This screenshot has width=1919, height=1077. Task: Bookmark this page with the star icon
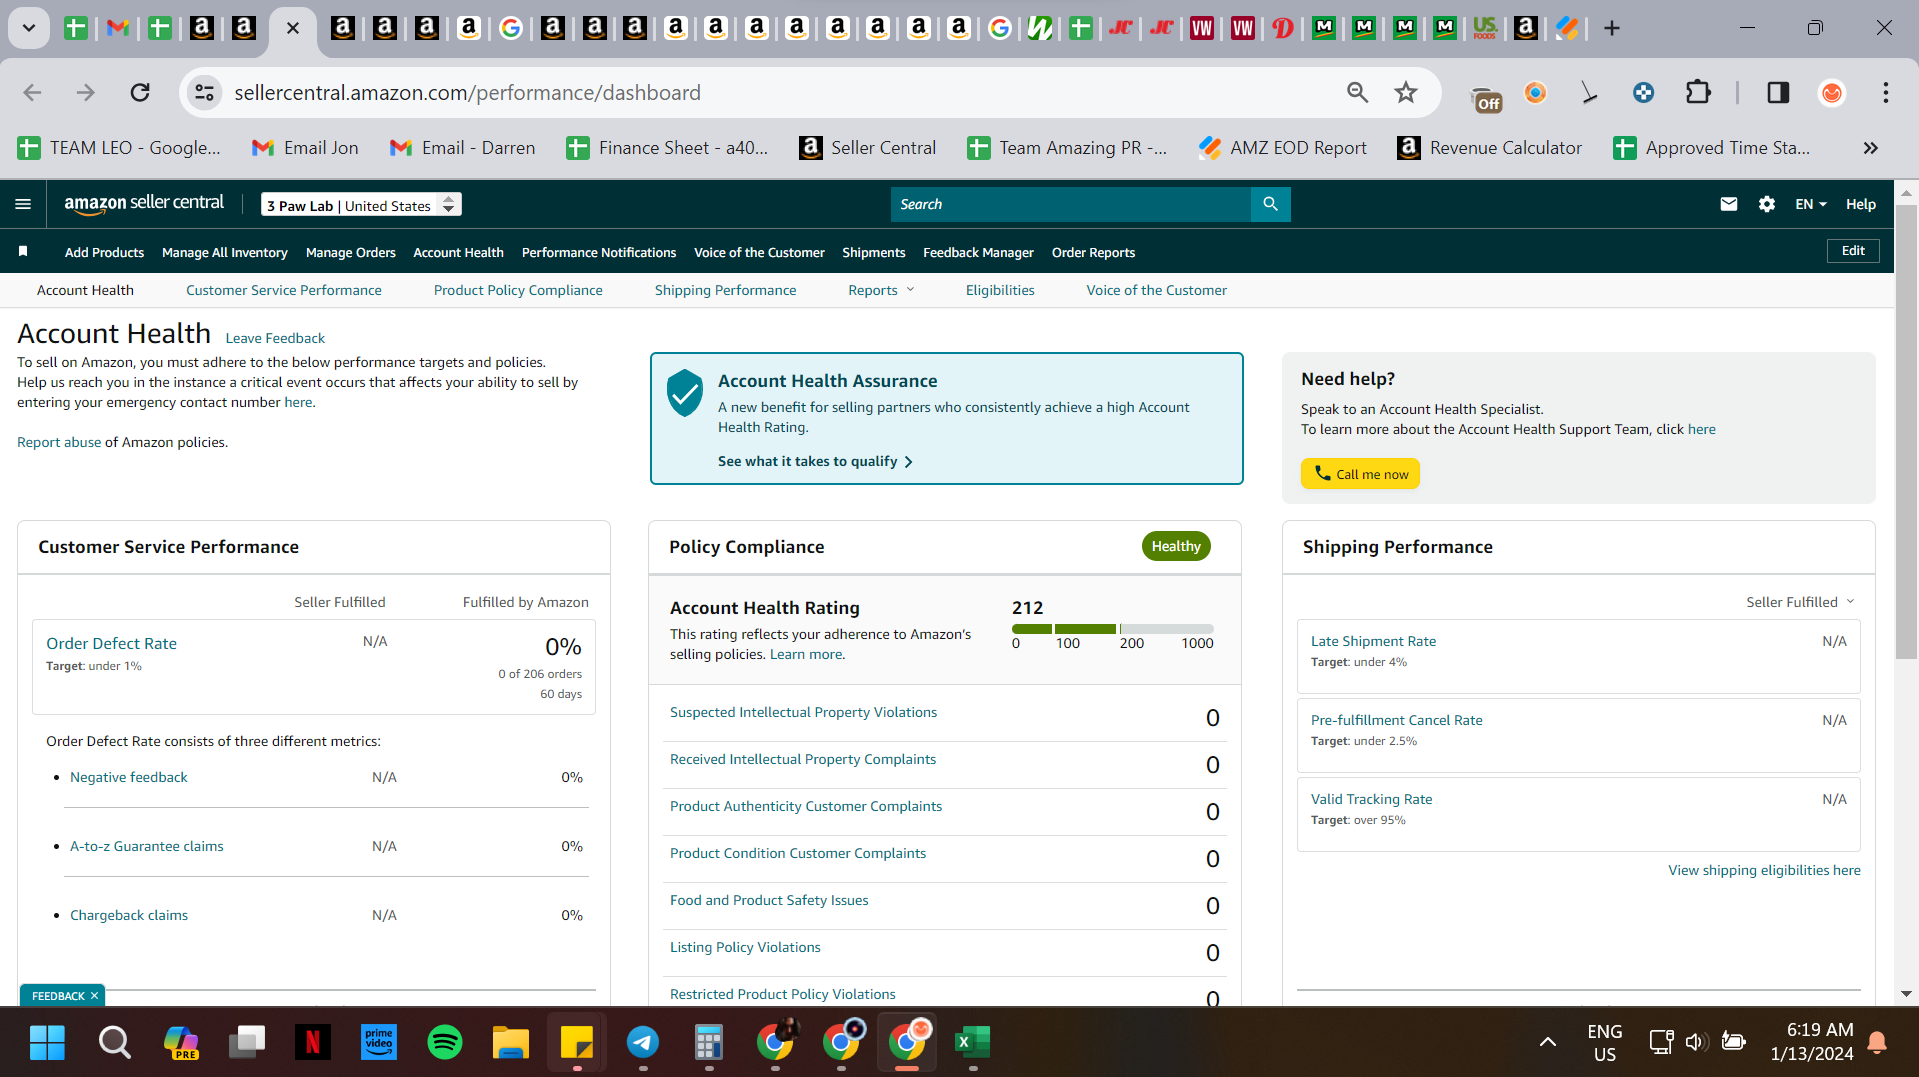point(1406,93)
